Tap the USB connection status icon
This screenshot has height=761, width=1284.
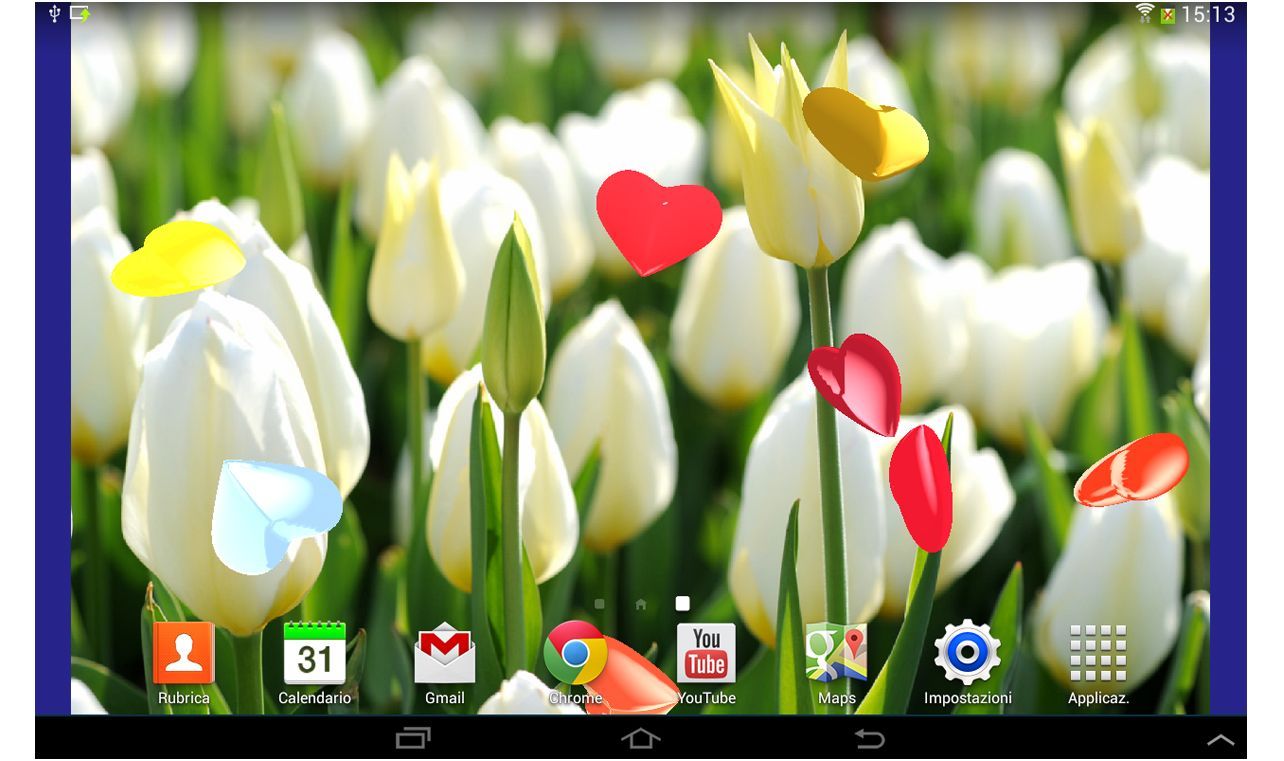[55, 14]
